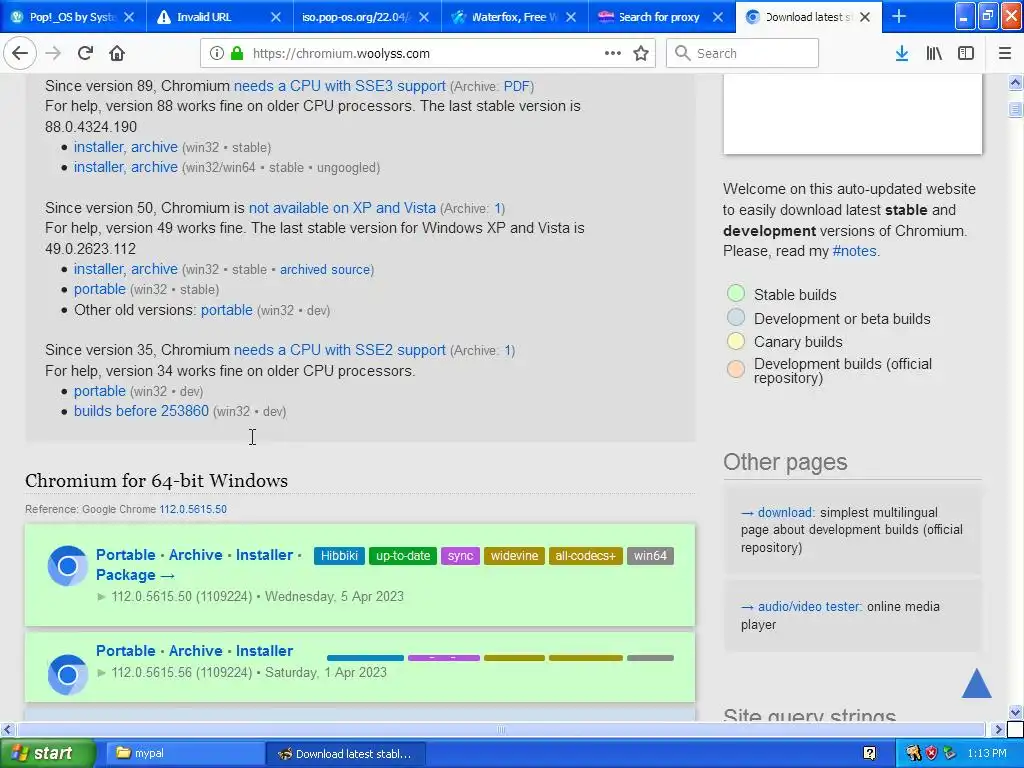Click the yellow Canary builds color circle

pos(736,341)
